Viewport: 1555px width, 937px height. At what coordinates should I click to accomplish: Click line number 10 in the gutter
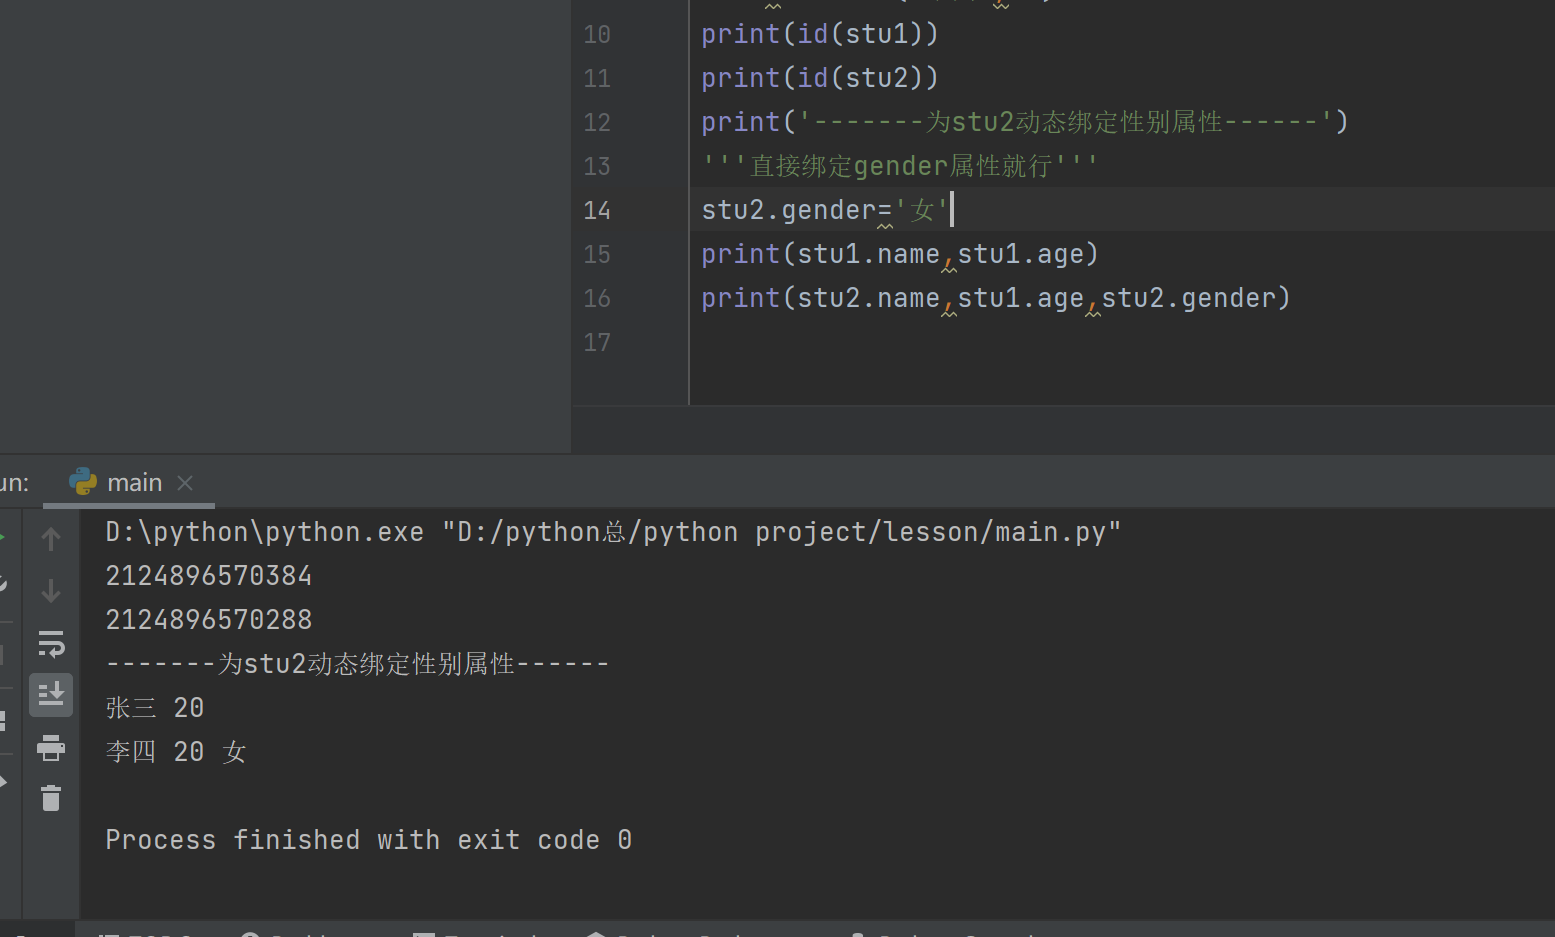point(597,34)
